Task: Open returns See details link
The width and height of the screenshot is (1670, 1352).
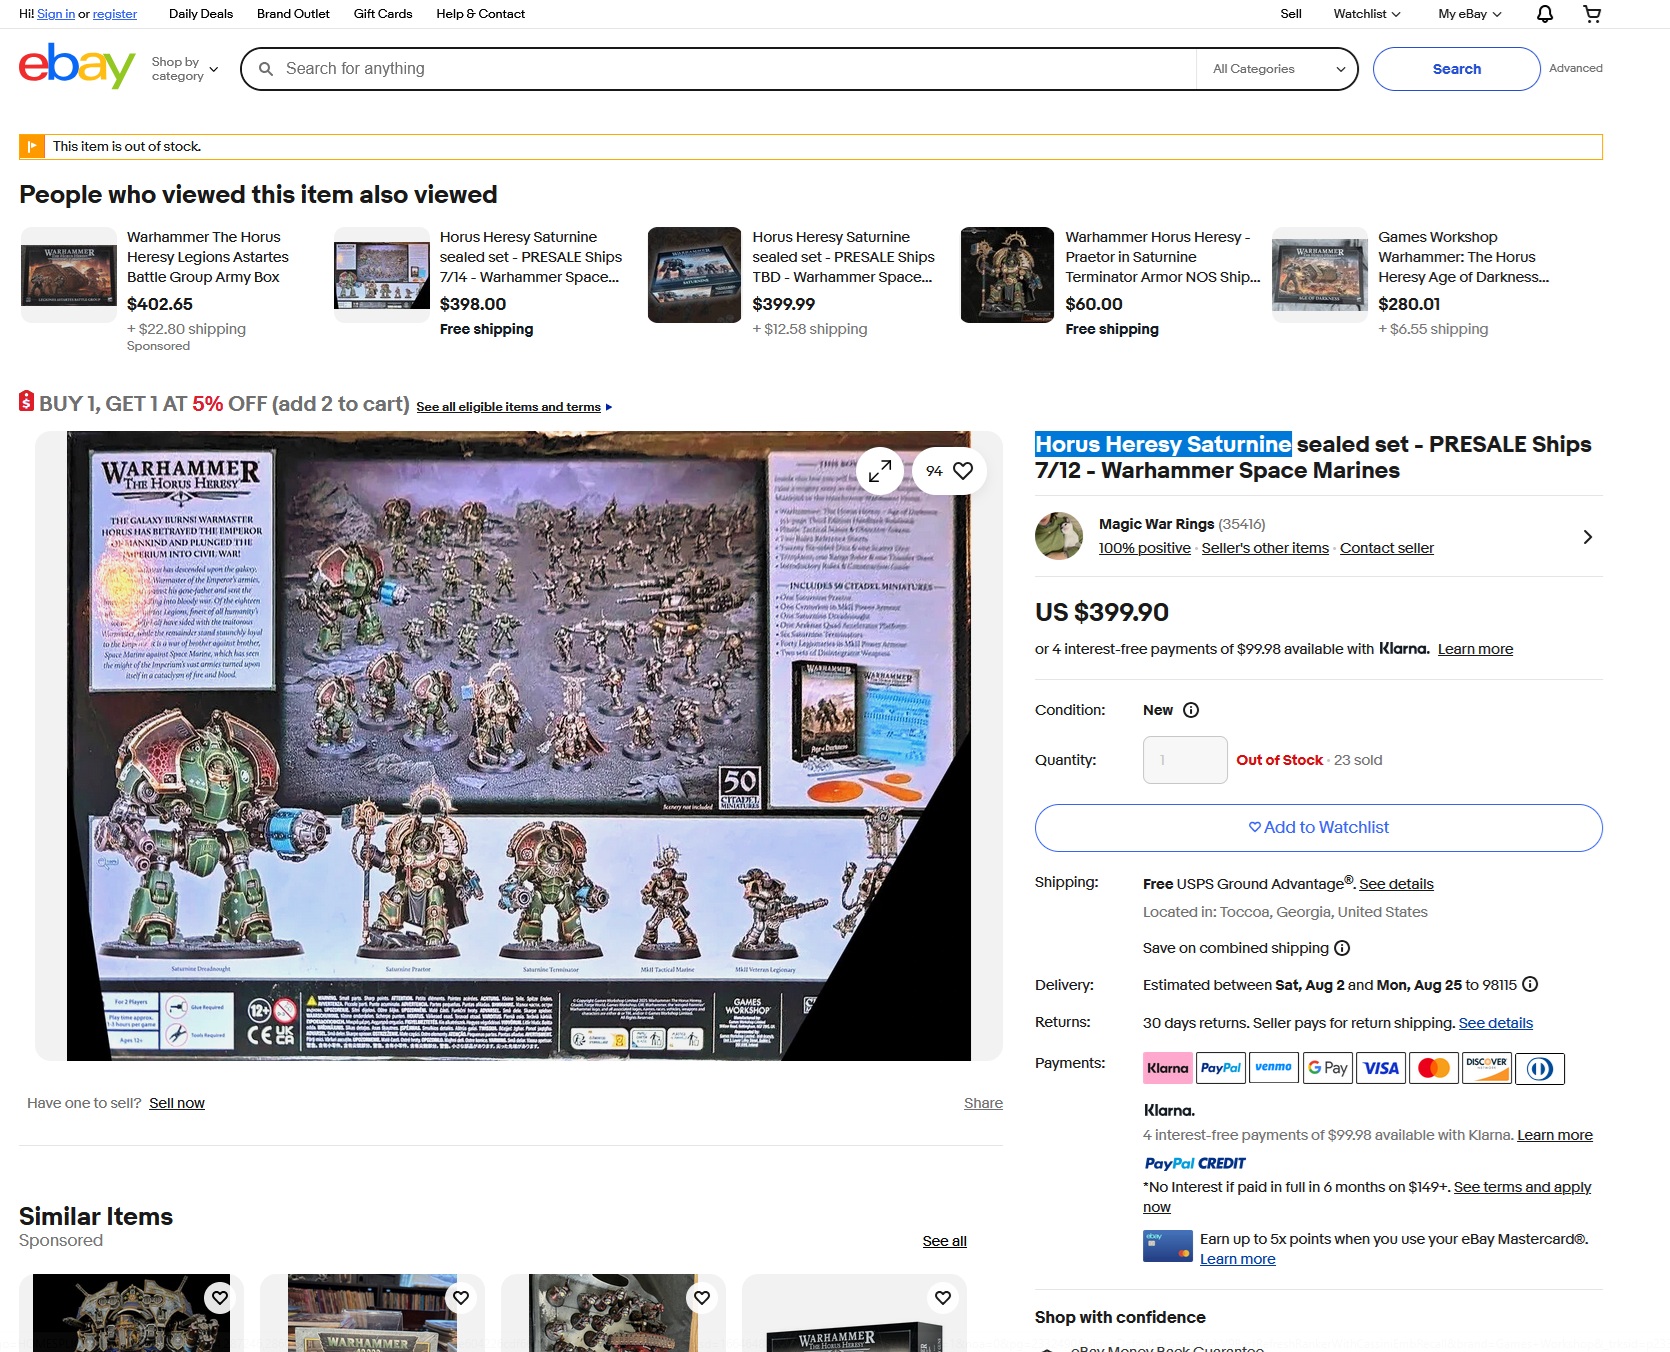Action: [1496, 1023]
